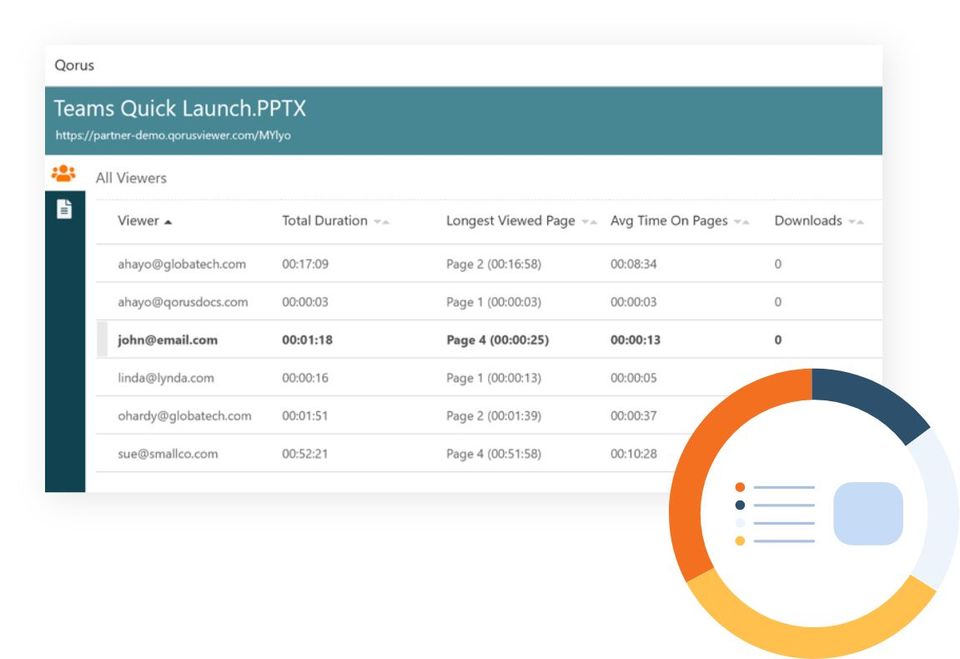Click downloads value for ahayo@globatech.com

tap(778, 264)
